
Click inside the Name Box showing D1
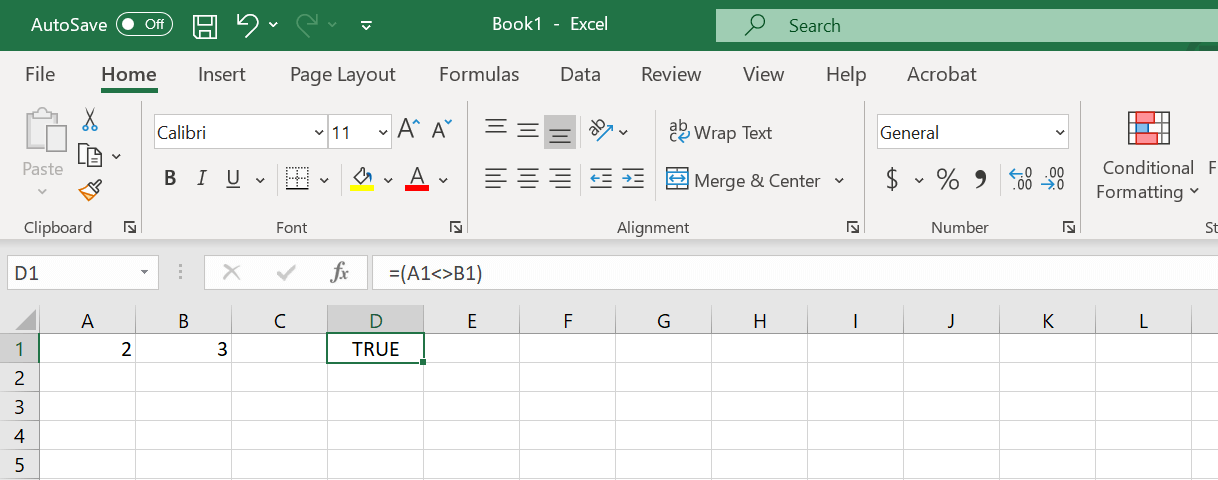pos(72,272)
